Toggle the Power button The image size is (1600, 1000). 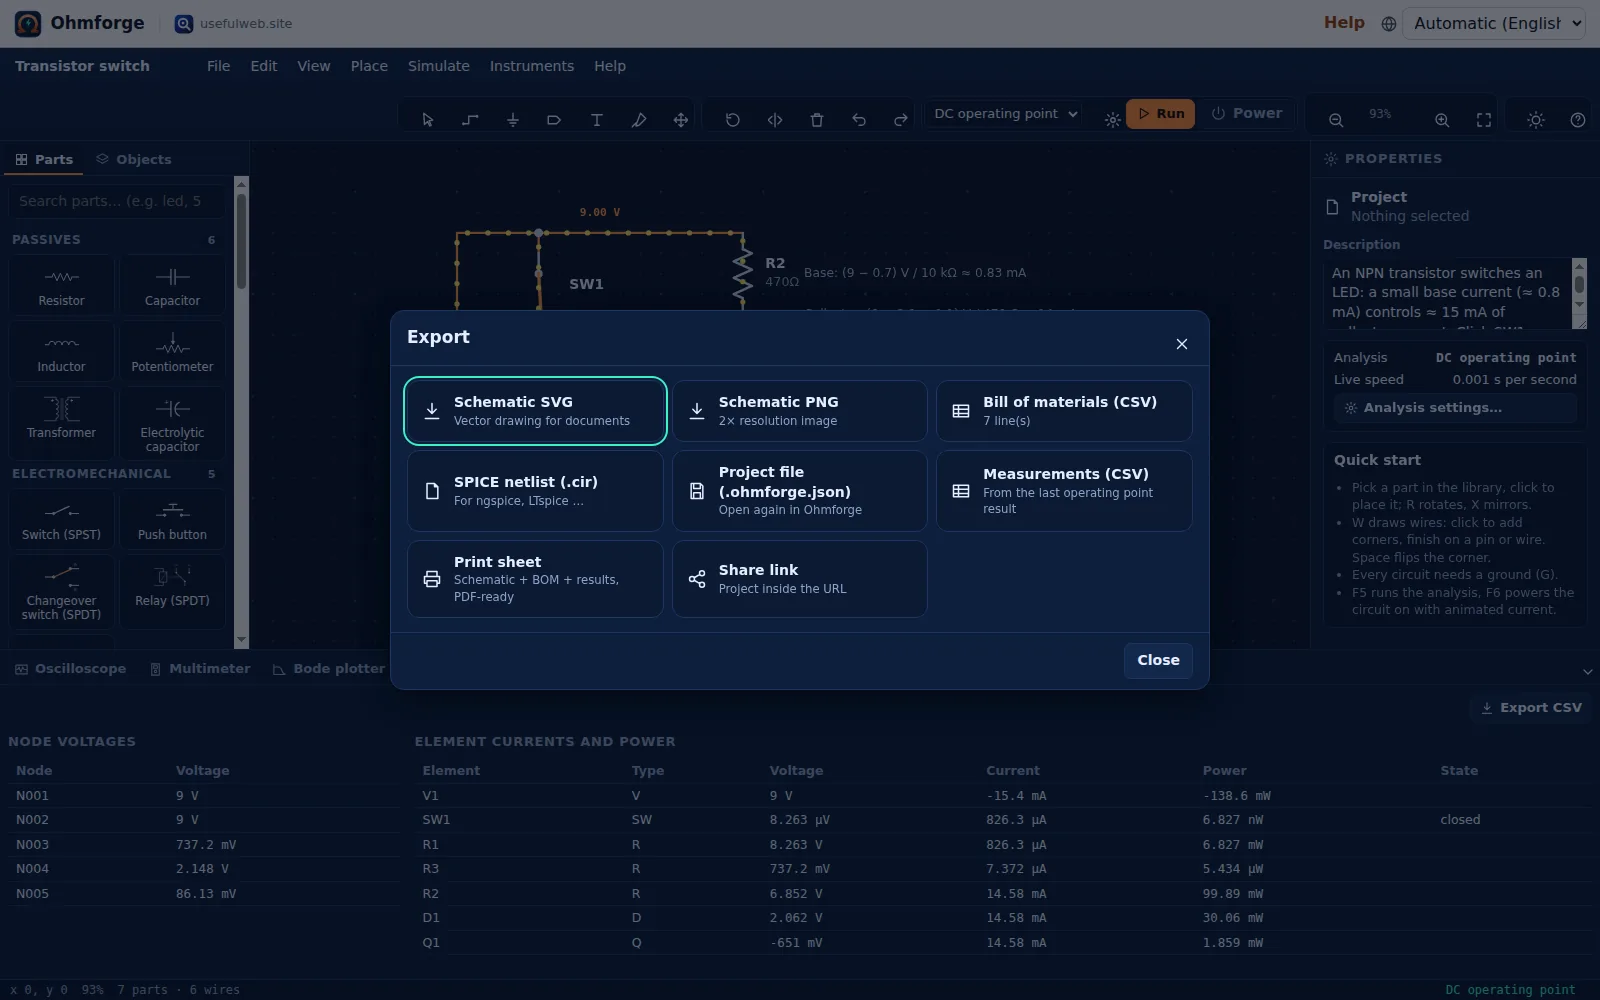(1246, 114)
